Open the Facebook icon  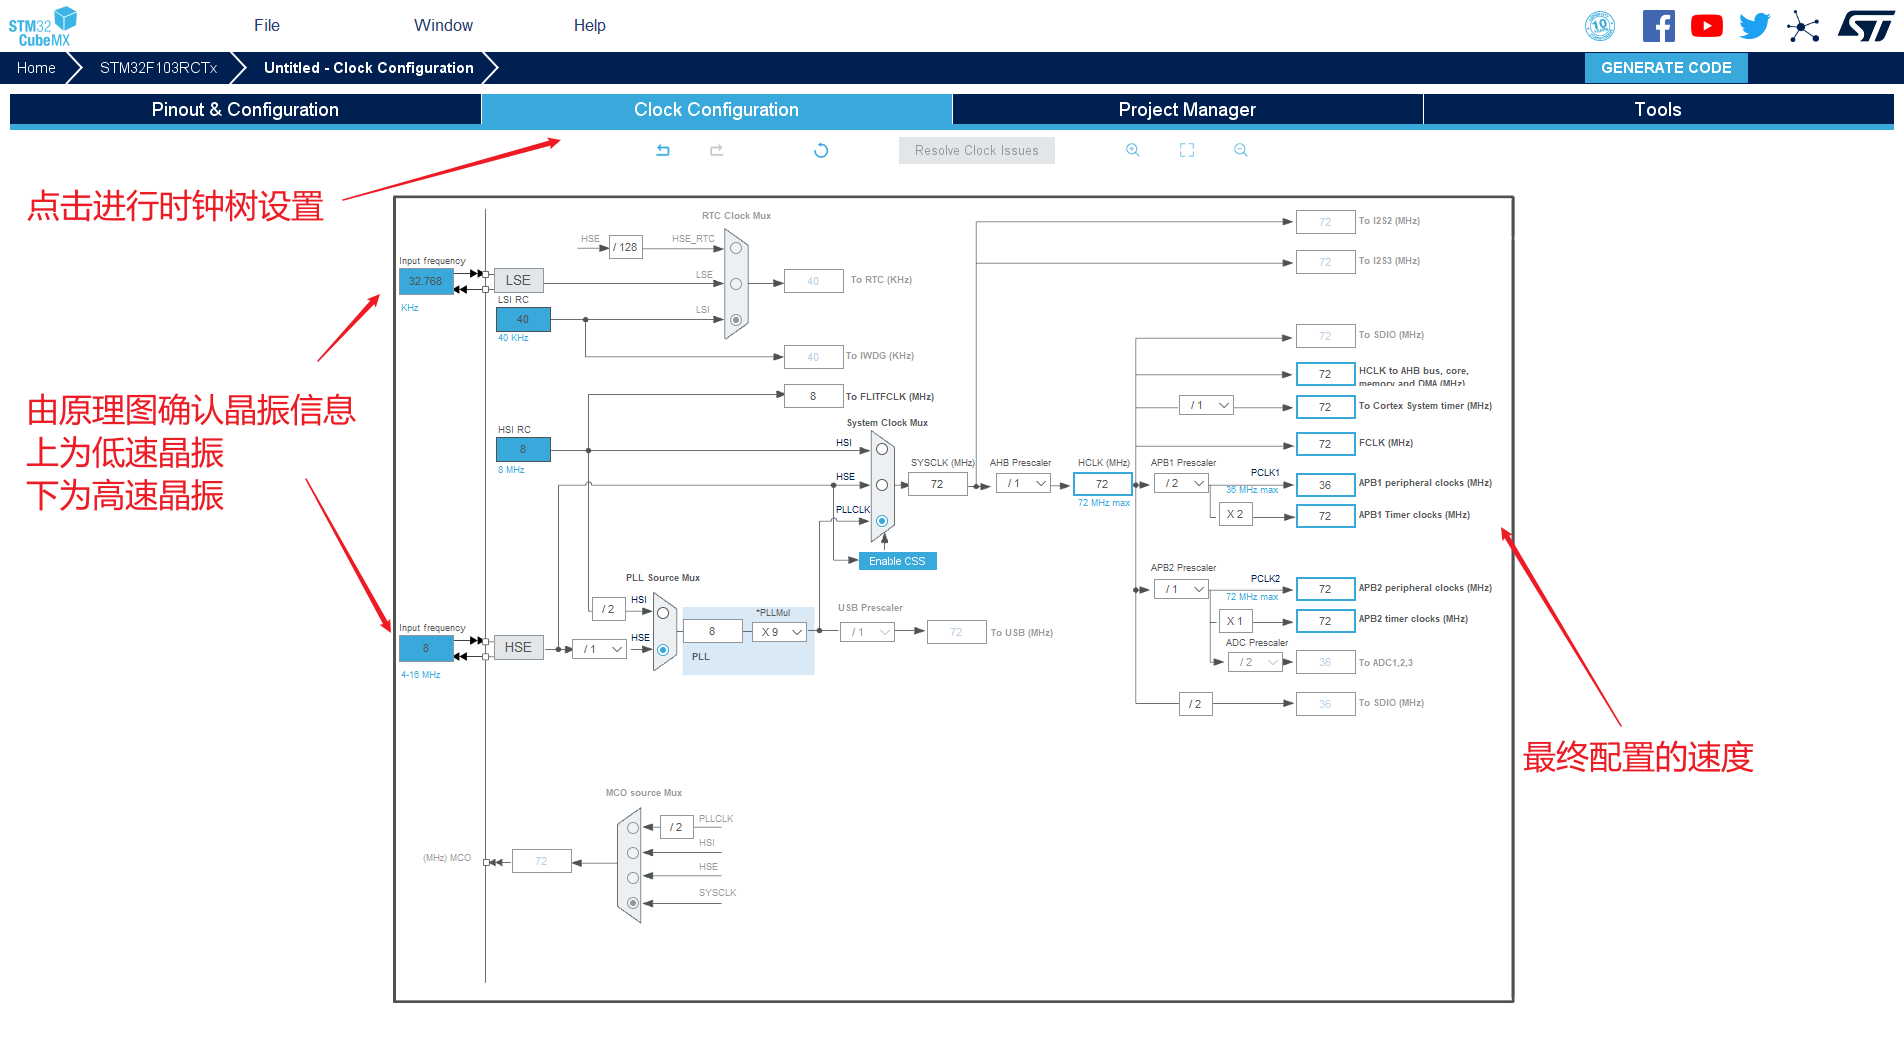(1658, 26)
